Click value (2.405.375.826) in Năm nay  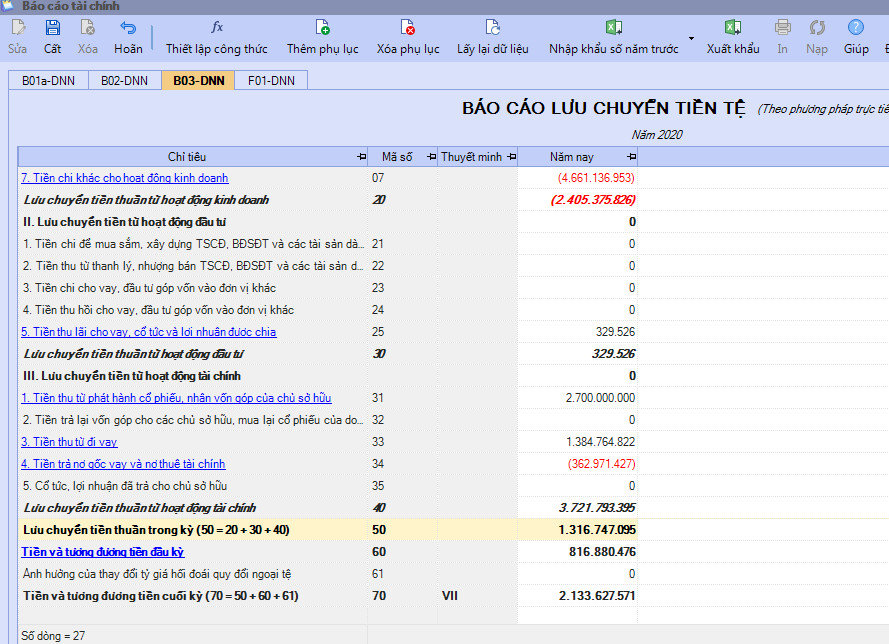click(x=593, y=200)
